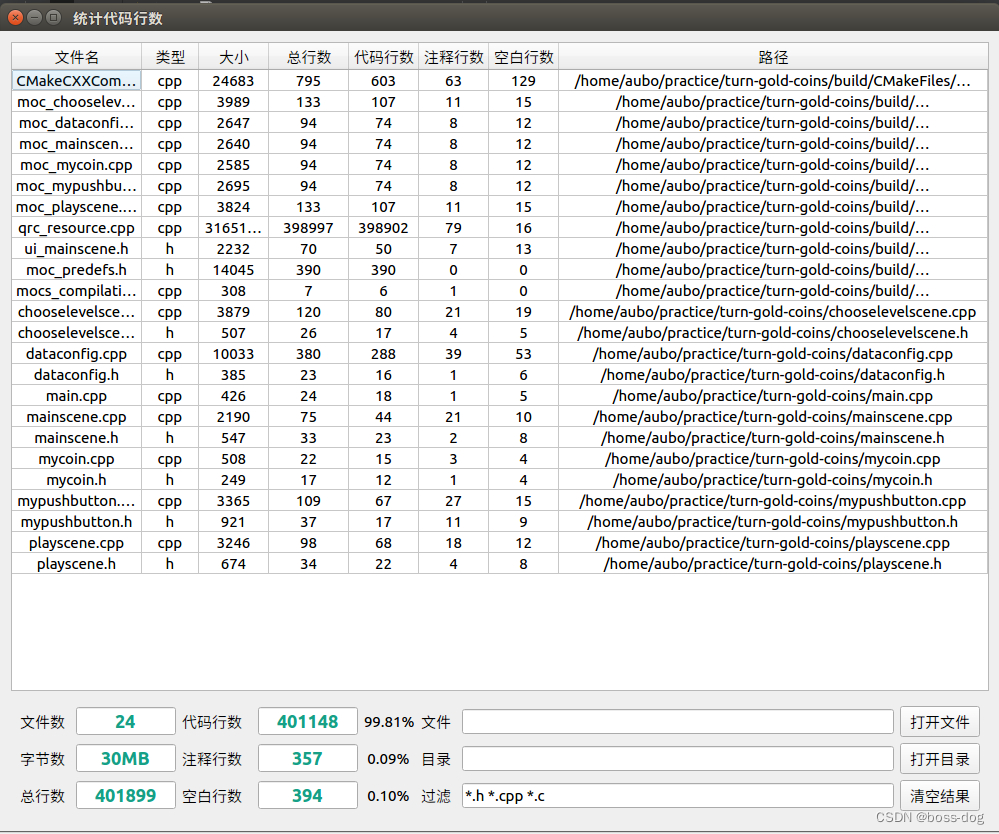This screenshot has height=834, width=999.
Task: Click the 代码行数 value box showing 401148
Action: 308,722
